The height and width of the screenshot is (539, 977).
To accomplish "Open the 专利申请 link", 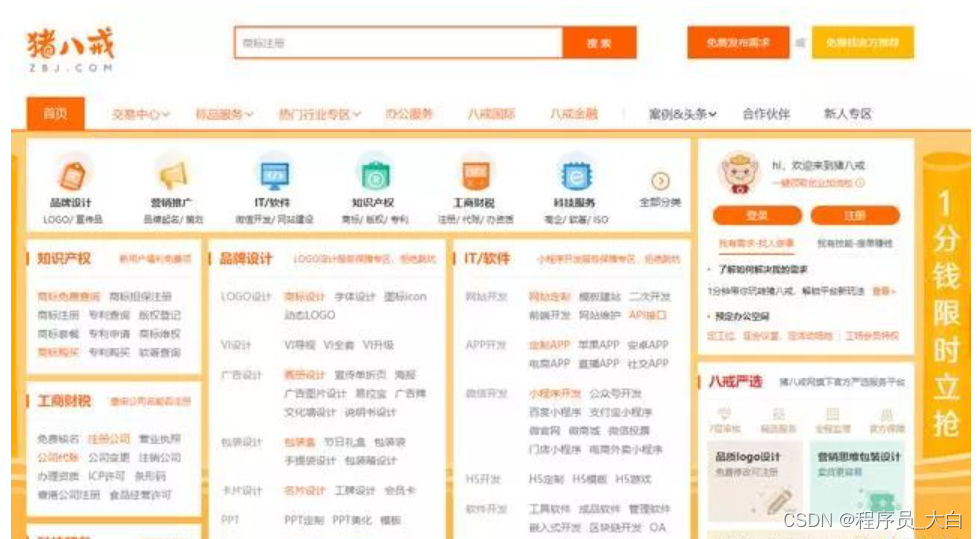I will [x=109, y=334].
